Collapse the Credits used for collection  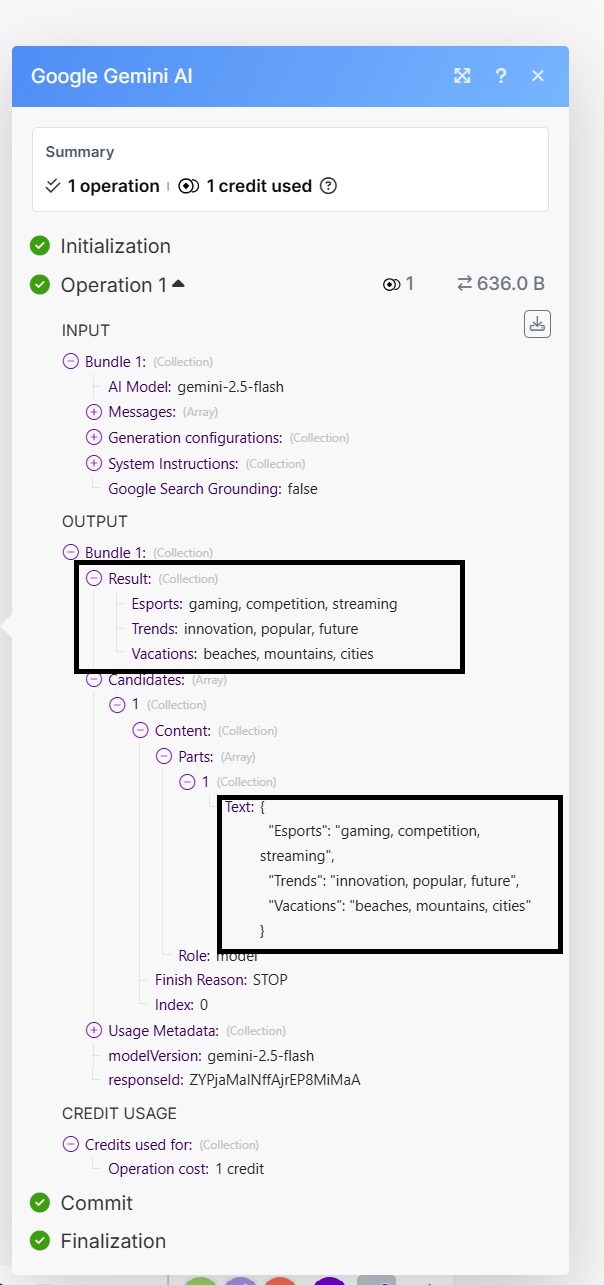click(x=71, y=1144)
